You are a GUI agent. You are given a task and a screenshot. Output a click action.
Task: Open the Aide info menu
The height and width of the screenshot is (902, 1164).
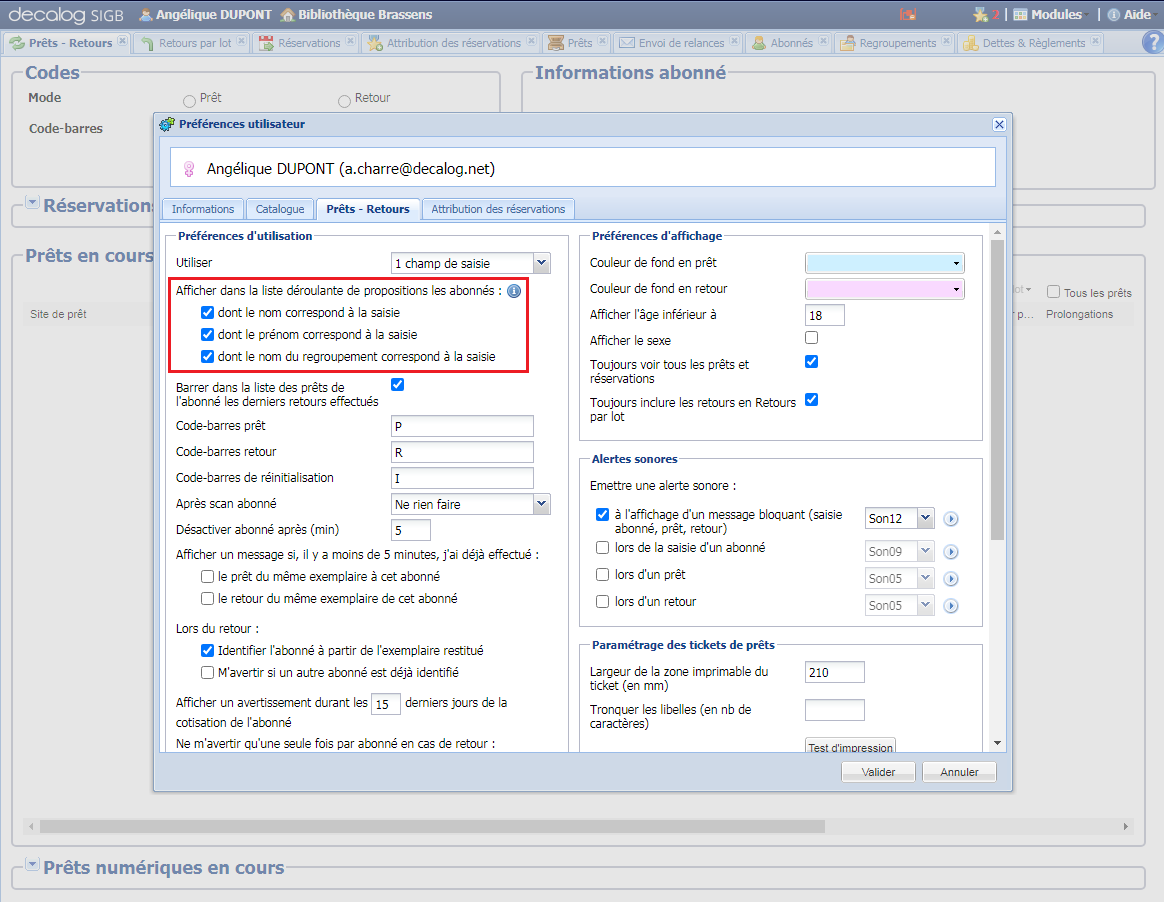click(x=1128, y=15)
